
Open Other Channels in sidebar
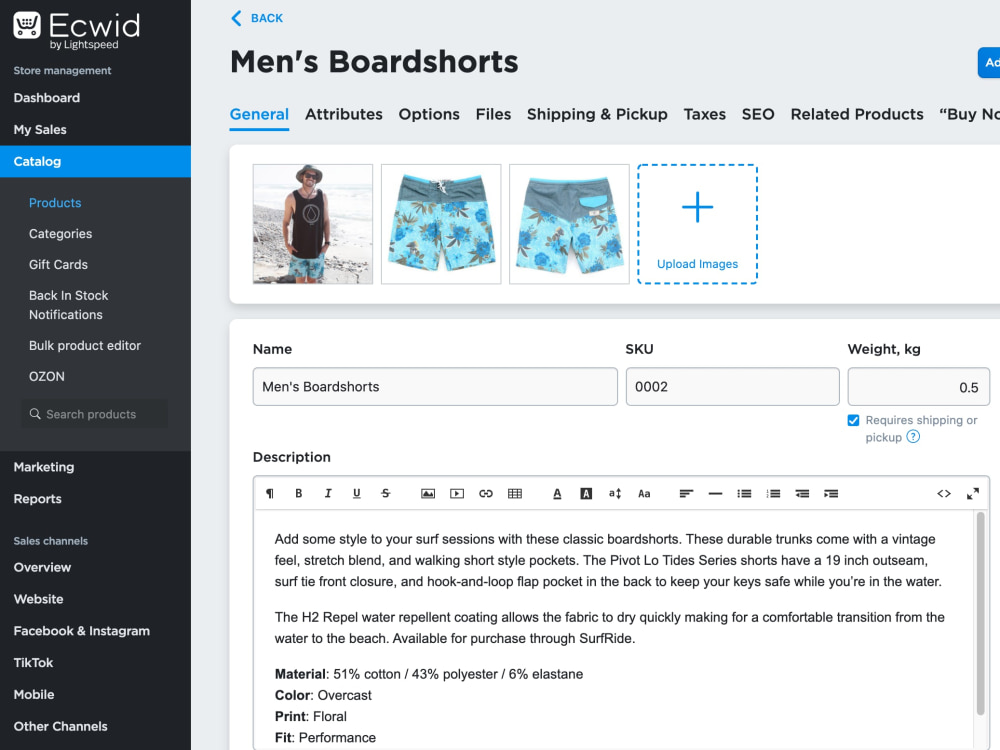(61, 726)
